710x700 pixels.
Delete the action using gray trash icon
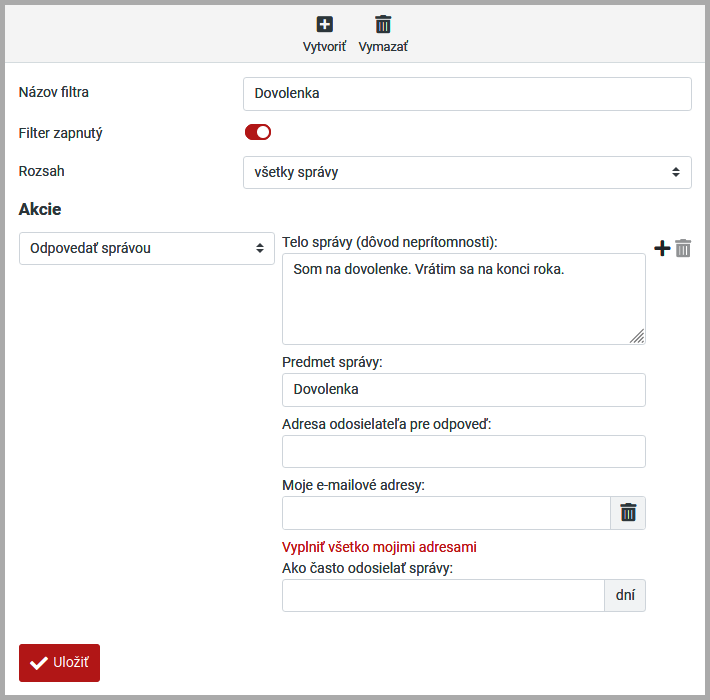(683, 248)
